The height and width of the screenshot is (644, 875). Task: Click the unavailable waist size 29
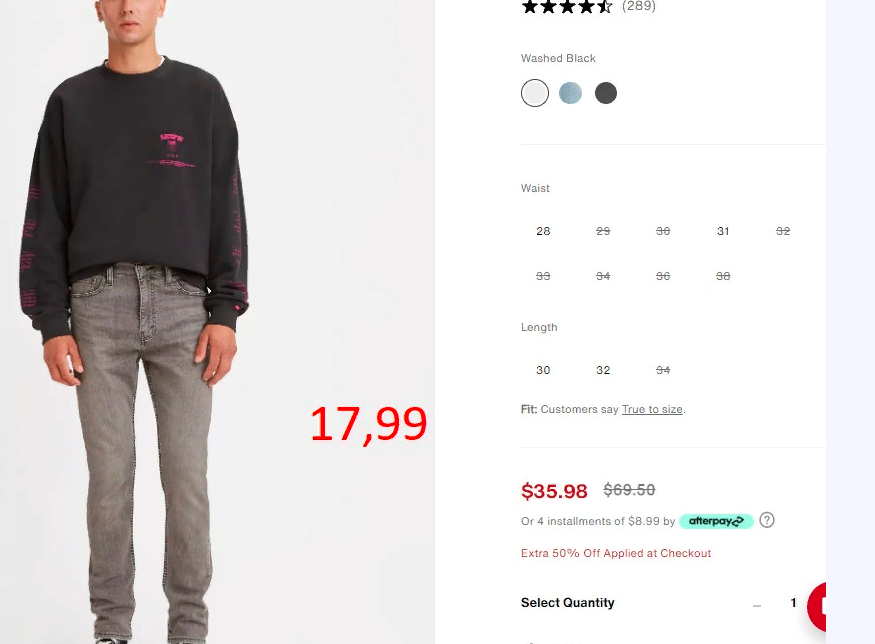click(x=603, y=231)
